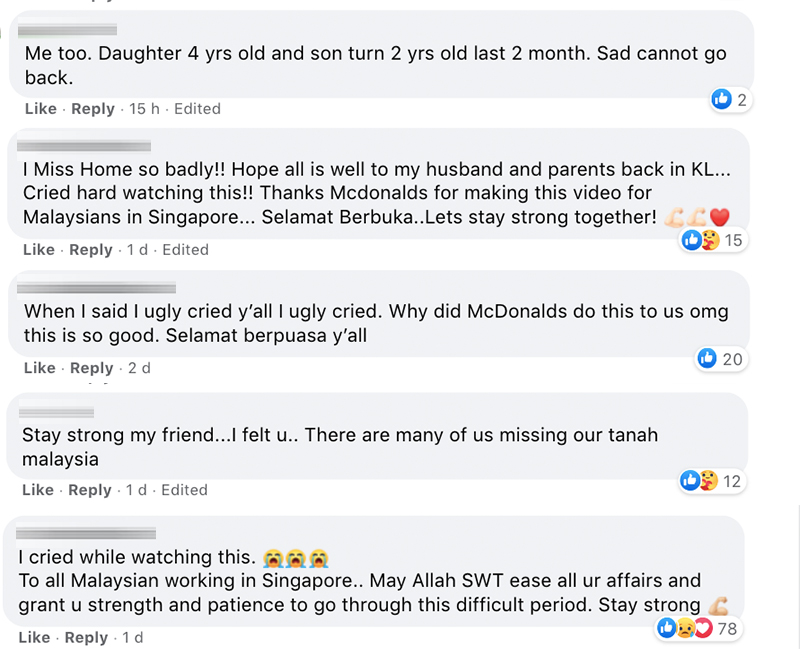Image resolution: width=800 pixels, height=649 pixels.
Task: Like the 'I cried while watching this' comment
Action: (34, 637)
